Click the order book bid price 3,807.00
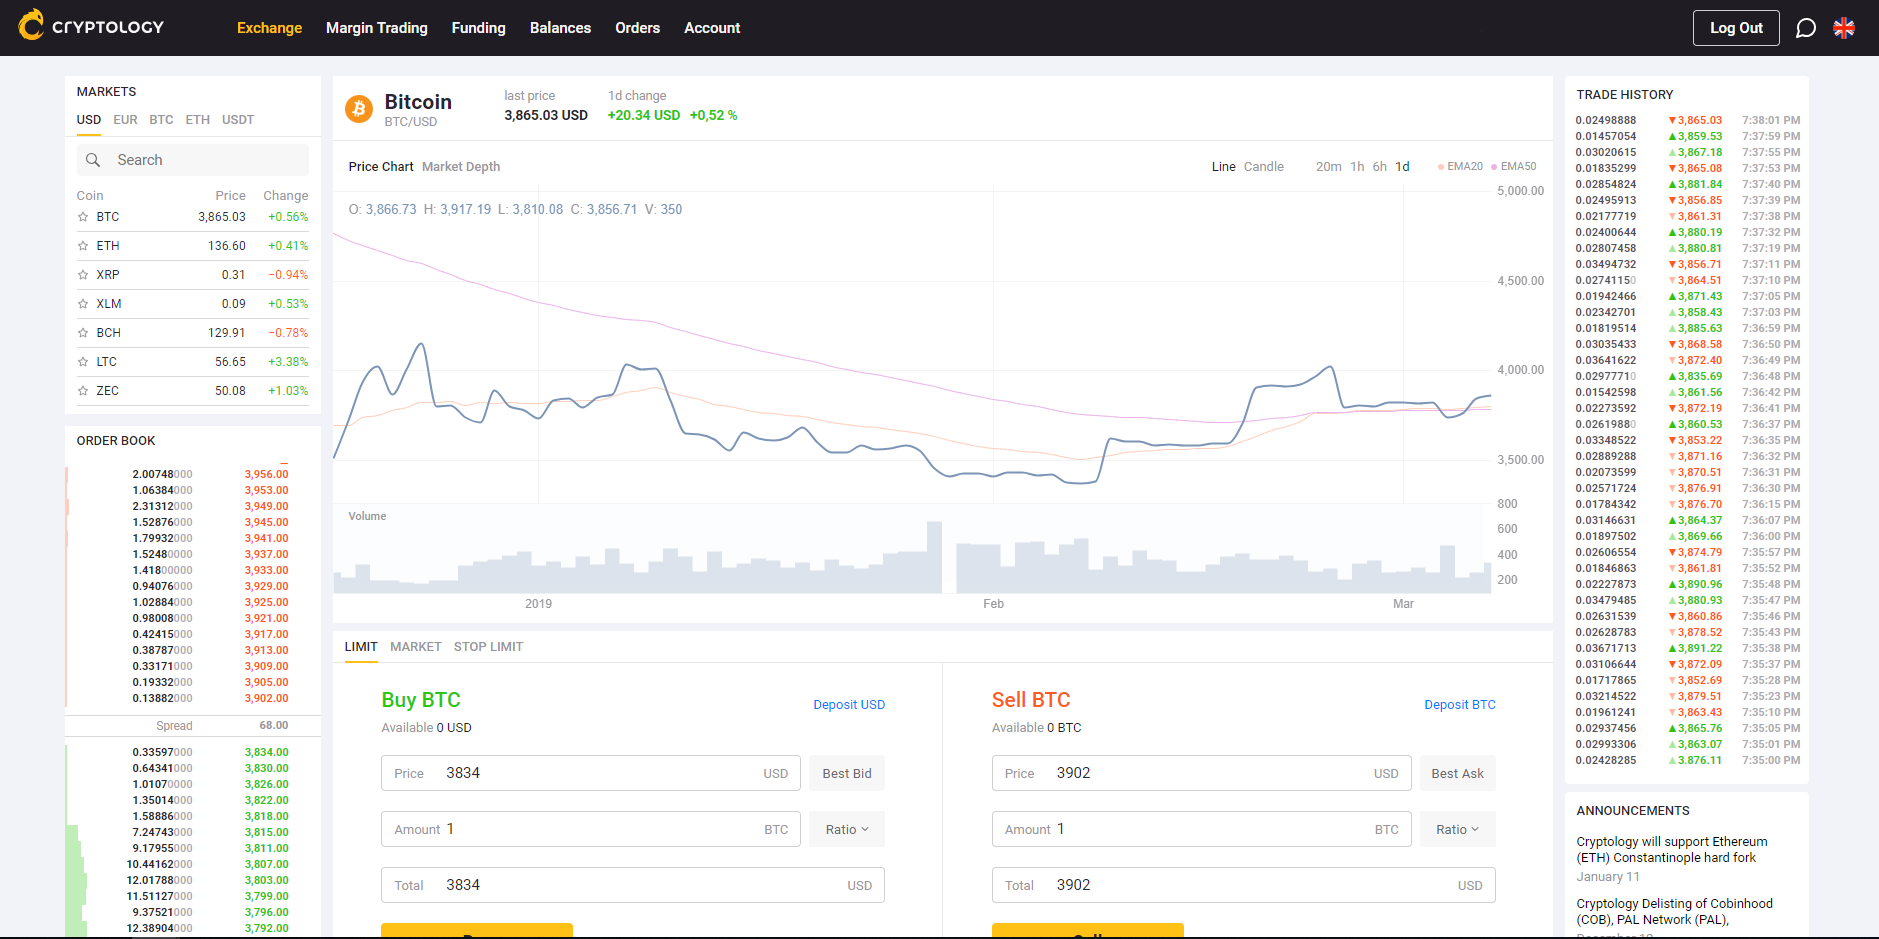Image resolution: width=1879 pixels, height=939 pixels. click(267, 865)
